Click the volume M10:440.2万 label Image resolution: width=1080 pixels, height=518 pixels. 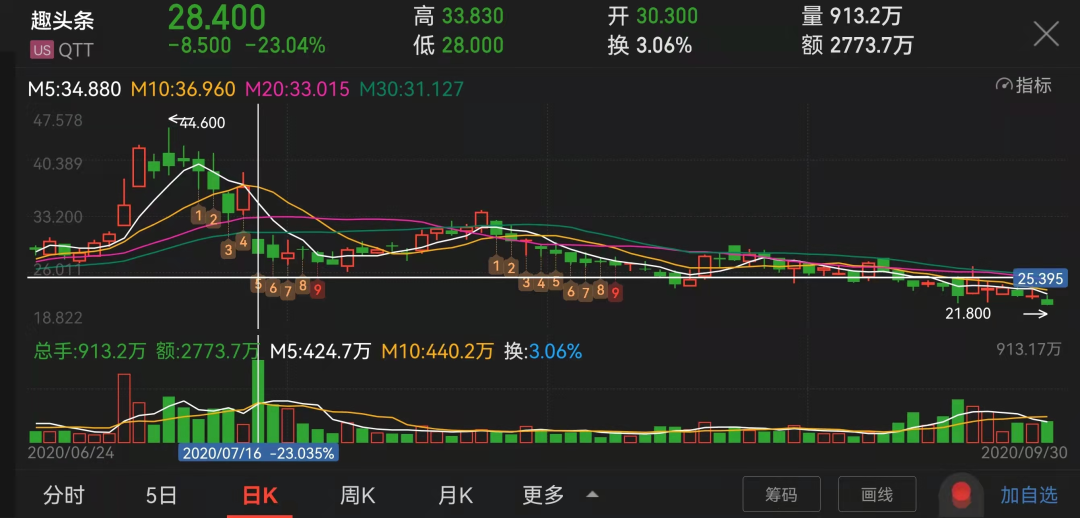coord(437,352)
